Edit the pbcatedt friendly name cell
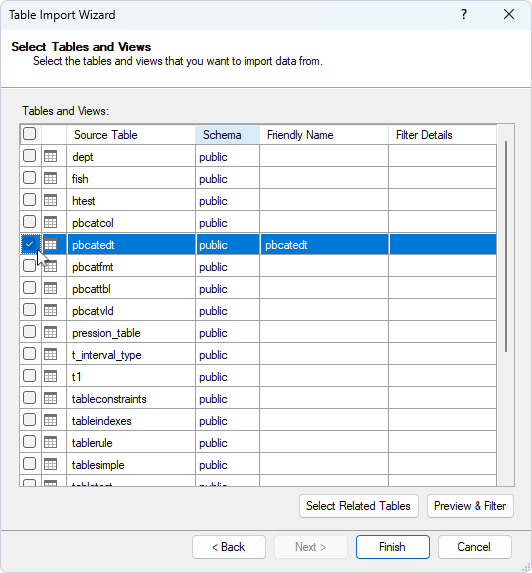 tap(324, 244)
